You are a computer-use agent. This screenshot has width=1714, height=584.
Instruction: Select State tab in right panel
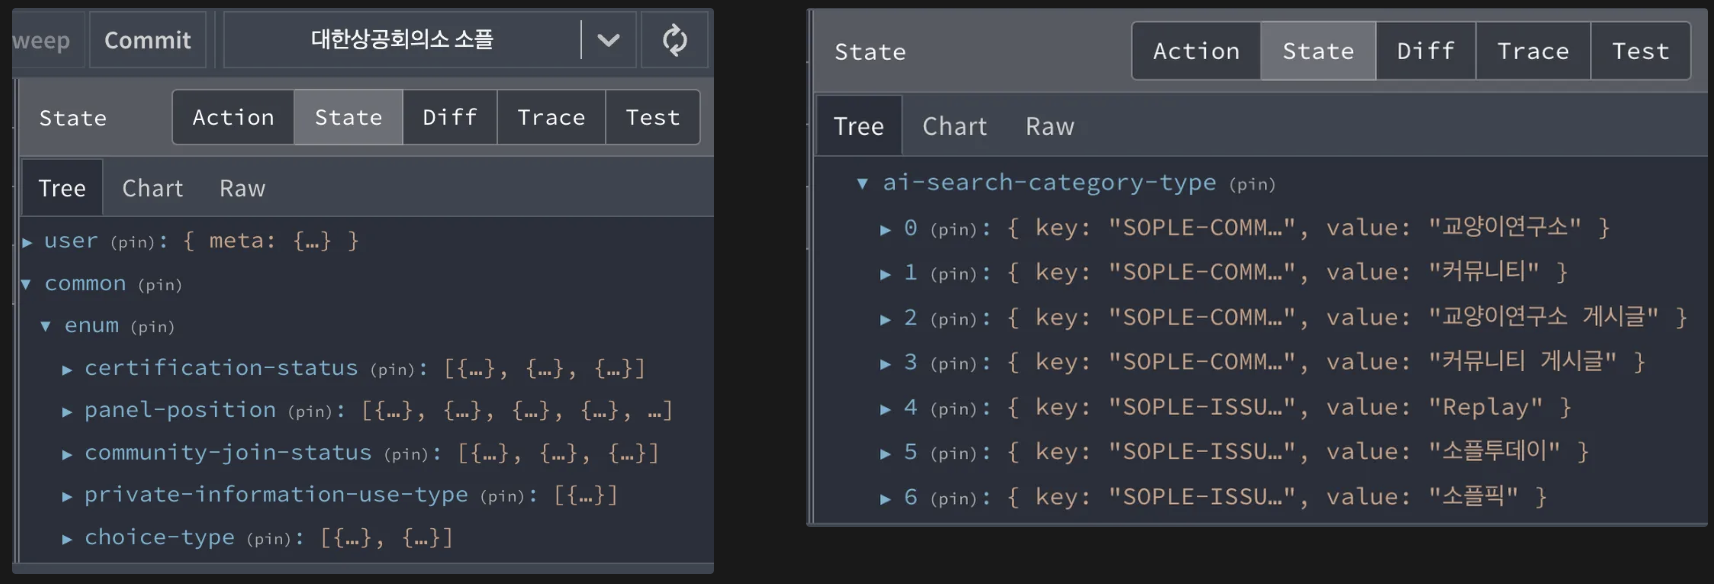coord(1318,51)
